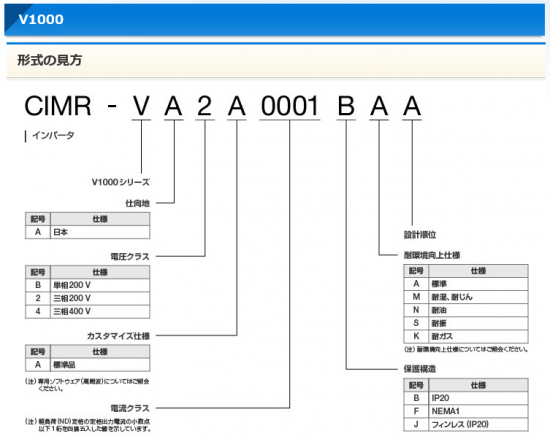Click symbol 4 in the voltage class table
The image size is (550, 439).
tap(38, 311)
